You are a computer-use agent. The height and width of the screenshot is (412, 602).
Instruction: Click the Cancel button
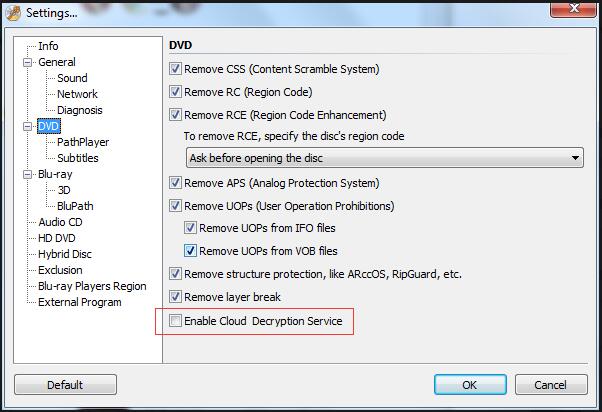(x=550, y=385)
